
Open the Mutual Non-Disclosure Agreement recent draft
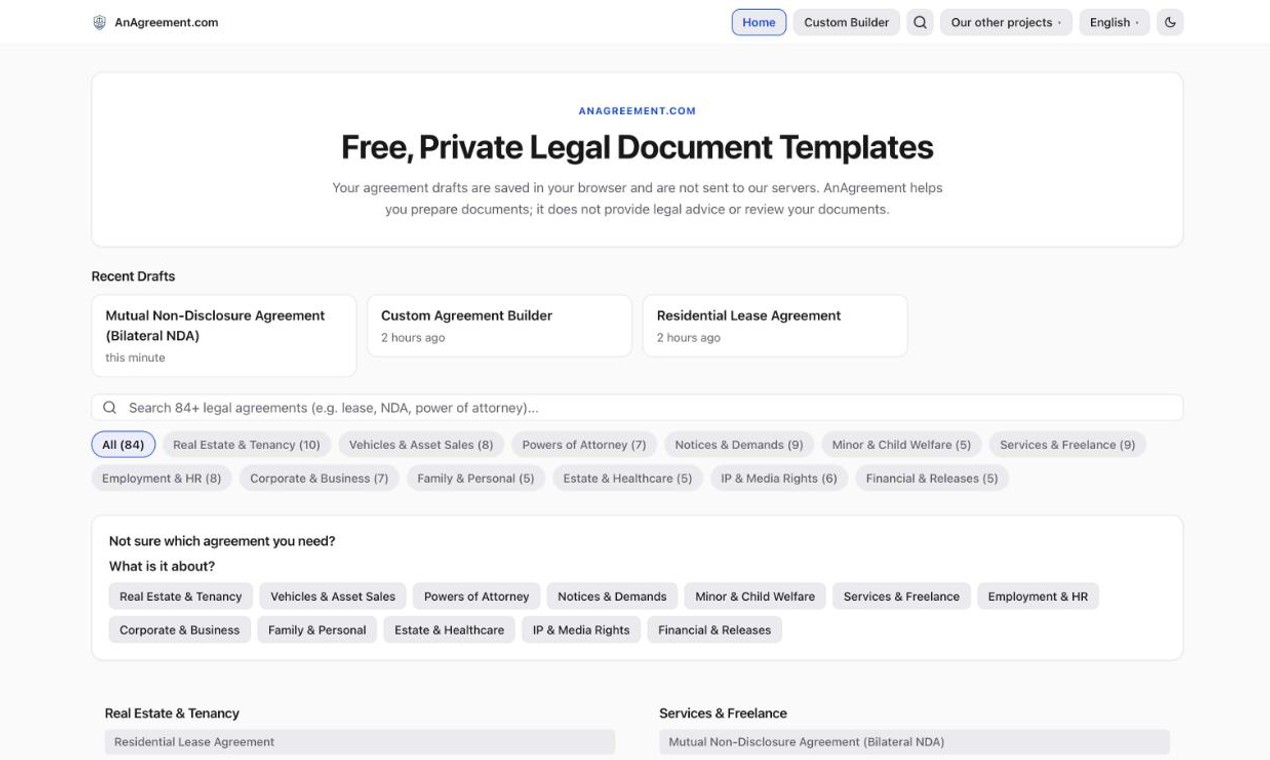tap(224, 336)
